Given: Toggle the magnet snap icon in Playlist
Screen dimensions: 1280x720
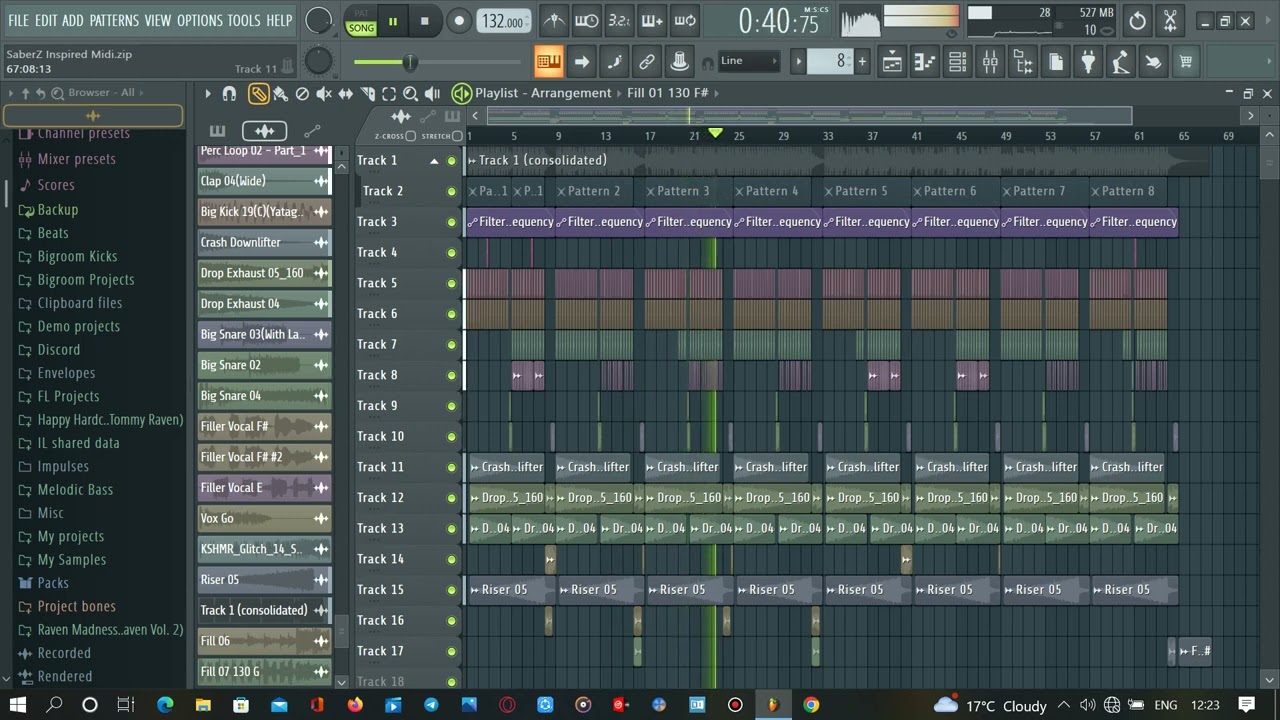Looking at the screenshot, I should [229, 93].
